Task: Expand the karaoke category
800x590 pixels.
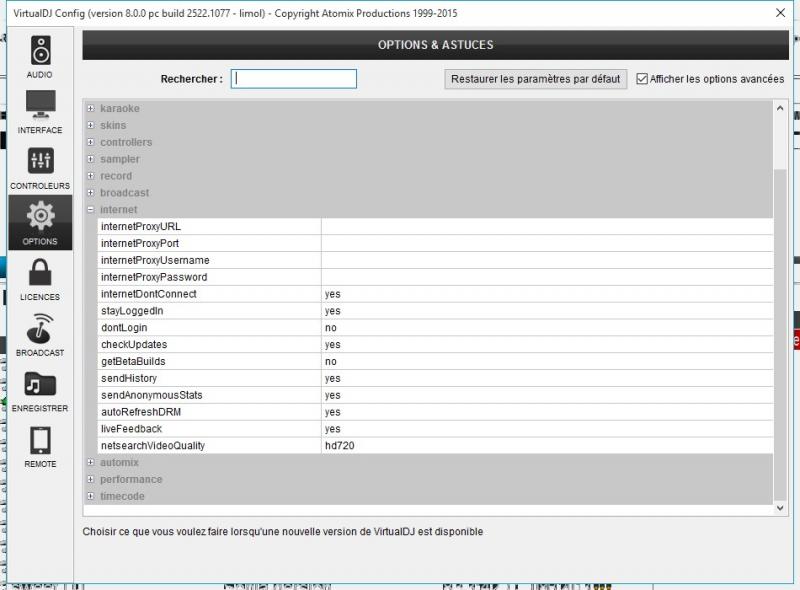Action: coord(90,108)
